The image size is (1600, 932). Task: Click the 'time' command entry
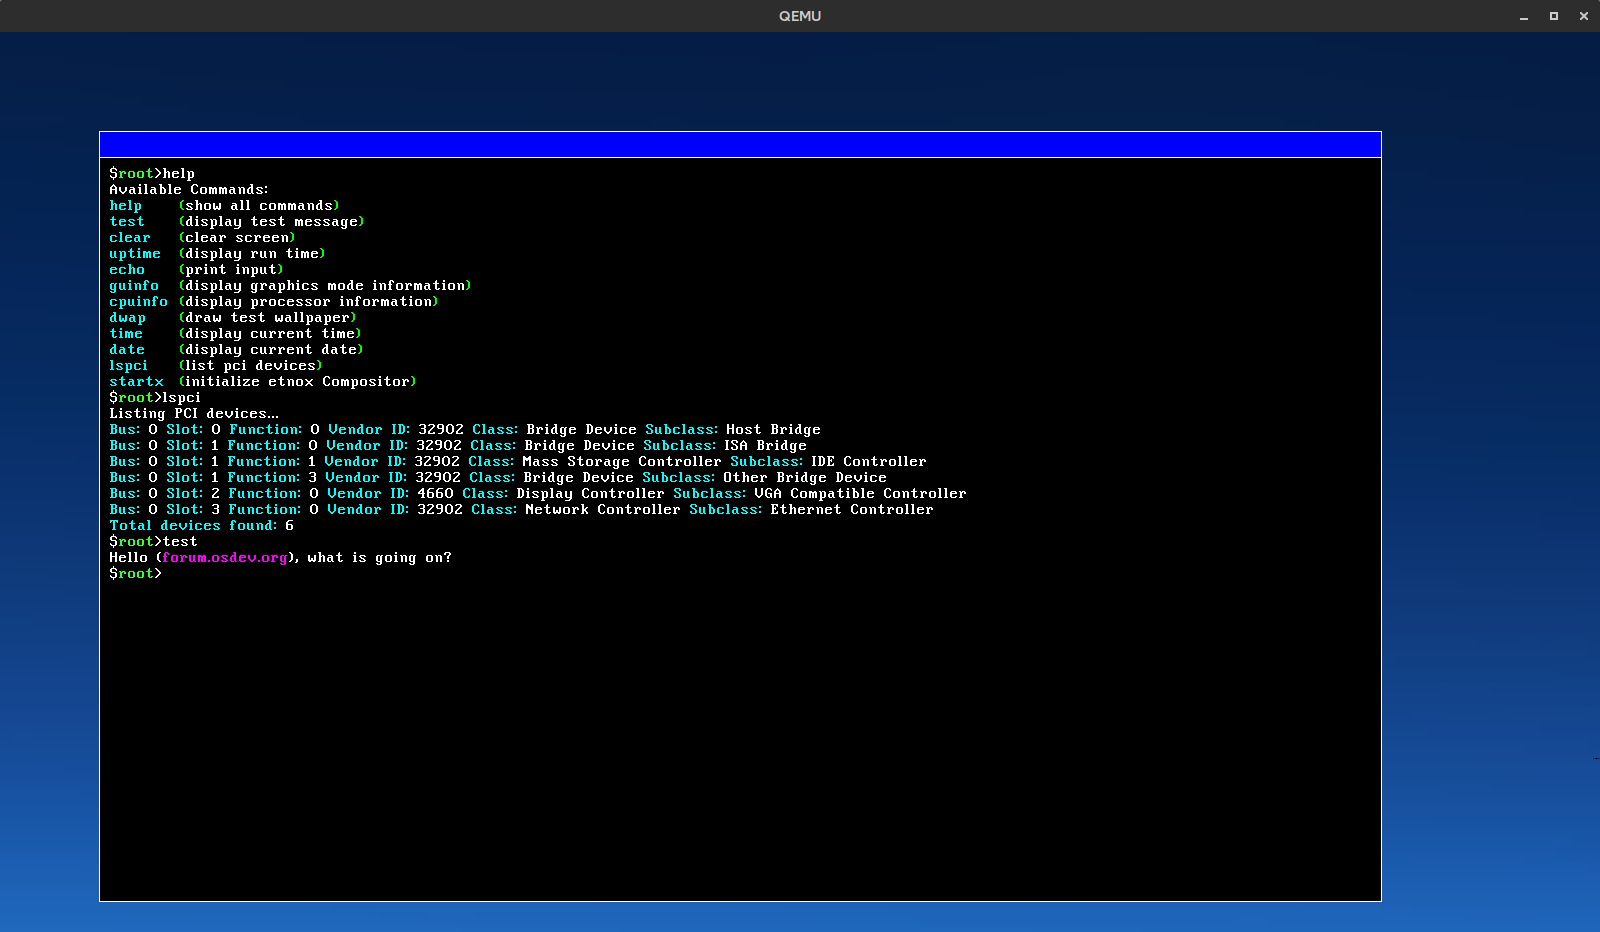(126, 334)
